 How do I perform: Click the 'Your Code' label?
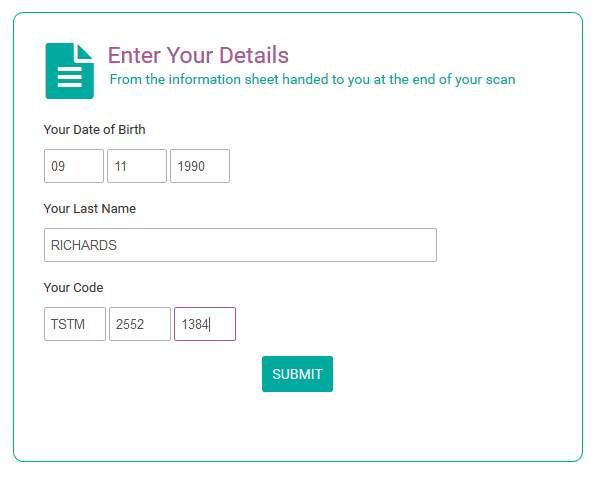73,288
